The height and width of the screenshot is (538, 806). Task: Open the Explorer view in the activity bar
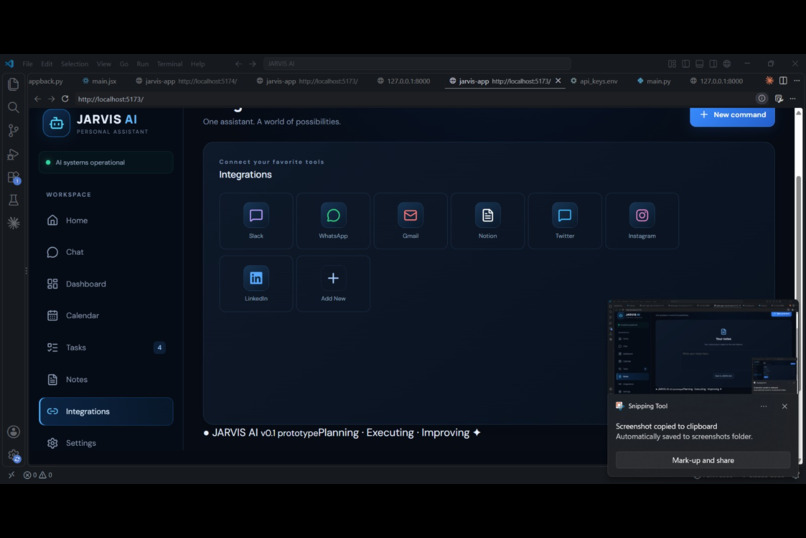click(13, 84)
